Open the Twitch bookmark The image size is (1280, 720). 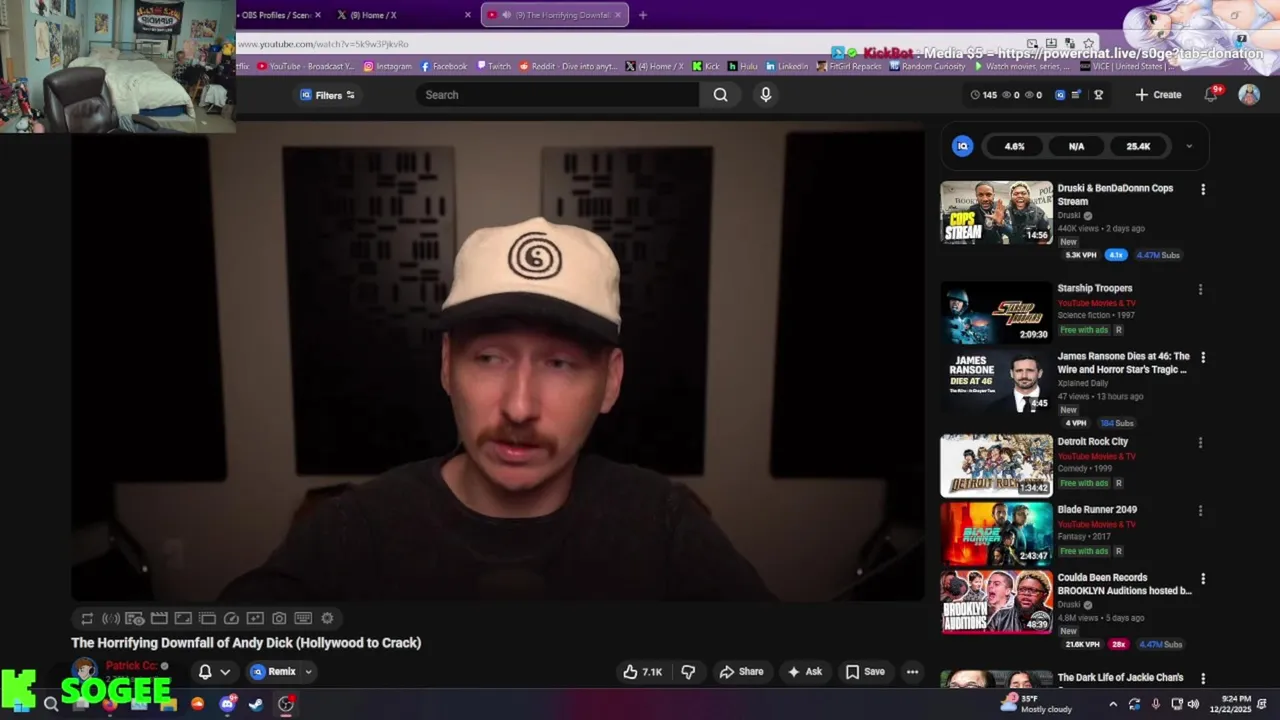(x=493, y=66)
